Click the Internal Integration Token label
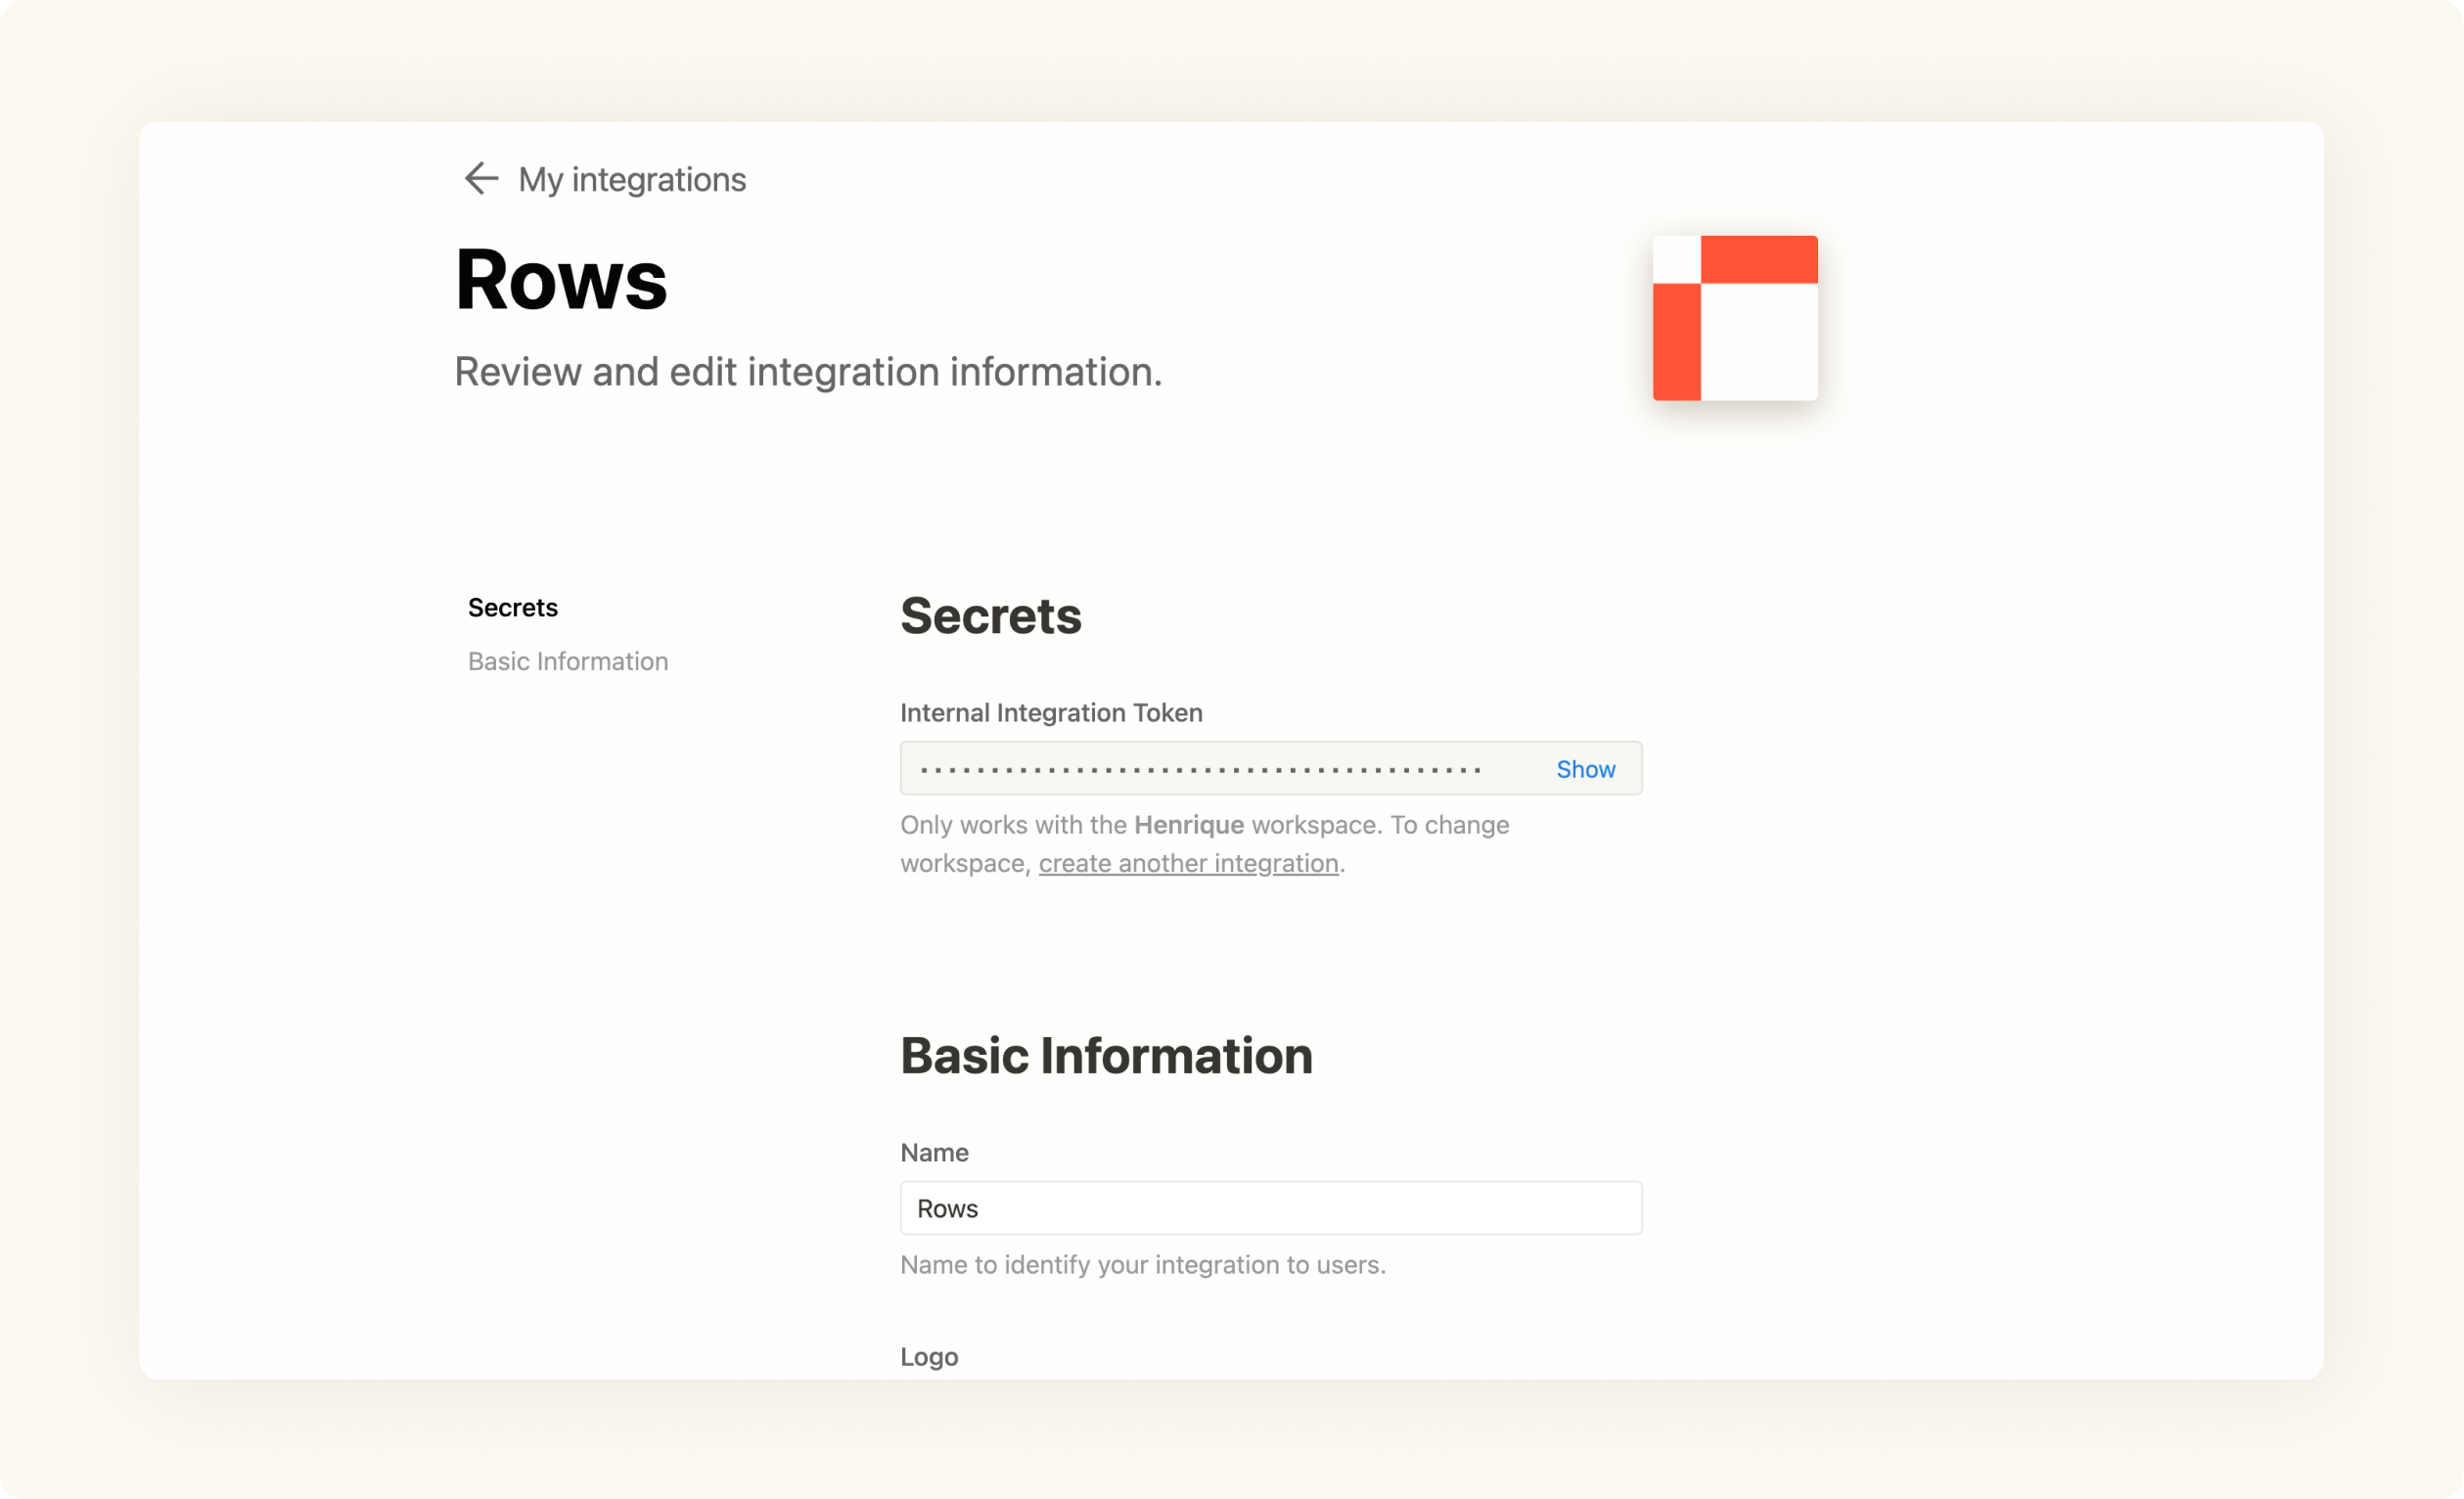 click(1051, 712)
